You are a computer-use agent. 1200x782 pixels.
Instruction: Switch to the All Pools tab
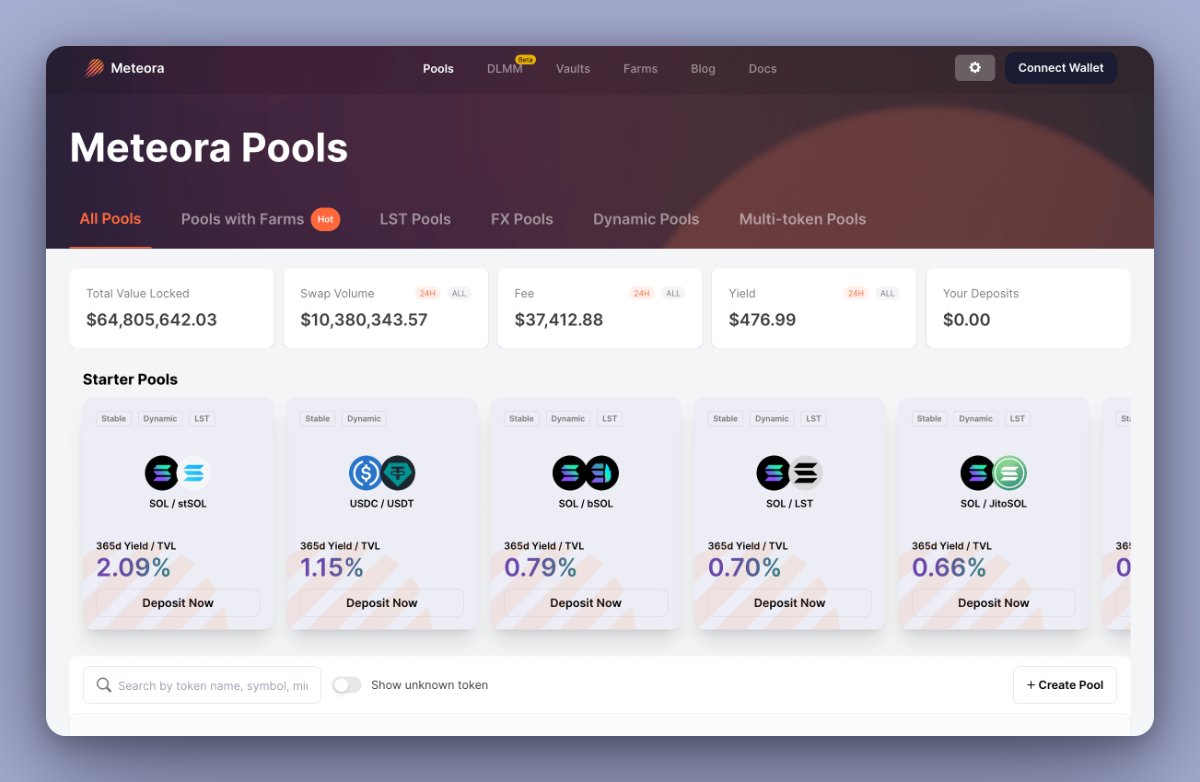point(110,219)
